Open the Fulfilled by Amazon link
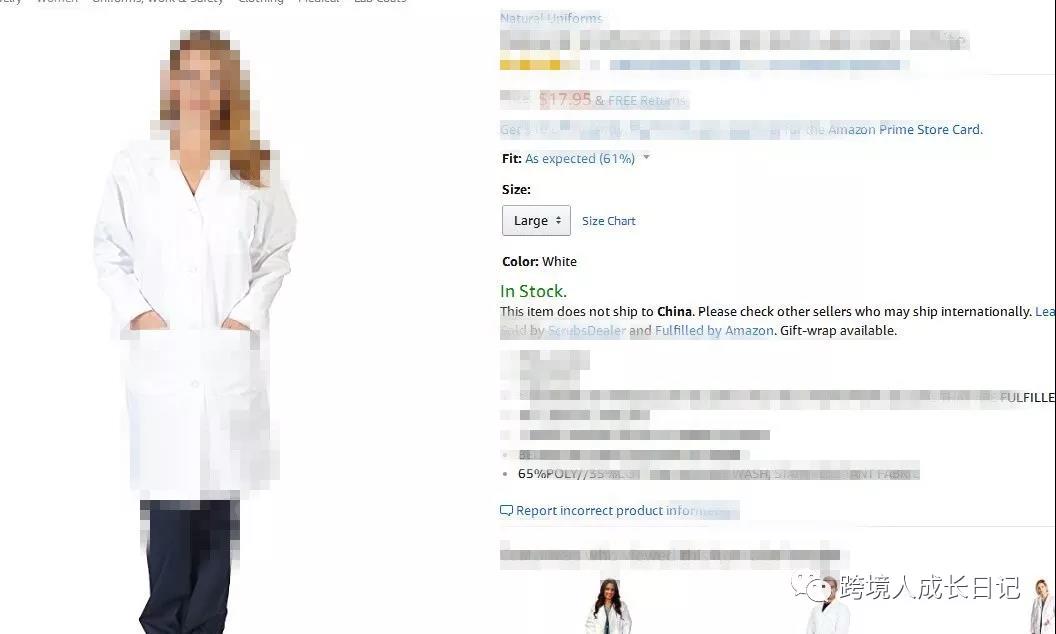This screenshot has height=634, width=1056. 714,330
